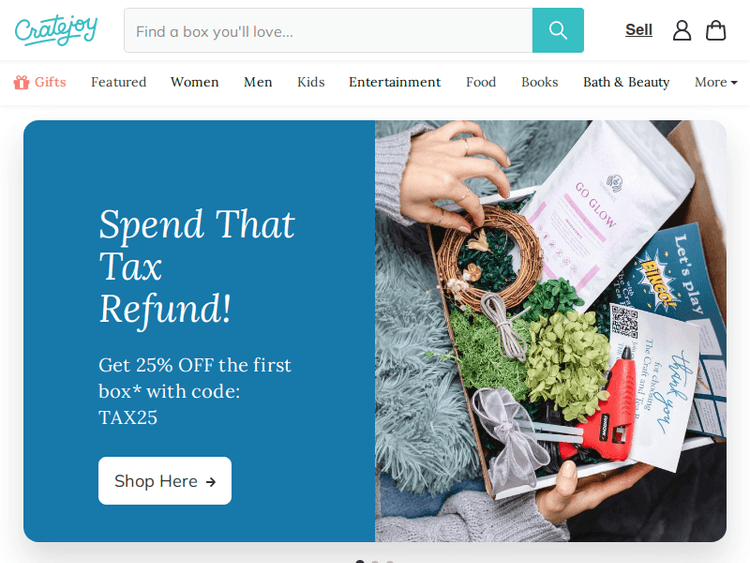The image size is (750, 563).
Task: Go to the Food category
Action: pyautogui.click(x=481, y=82)
